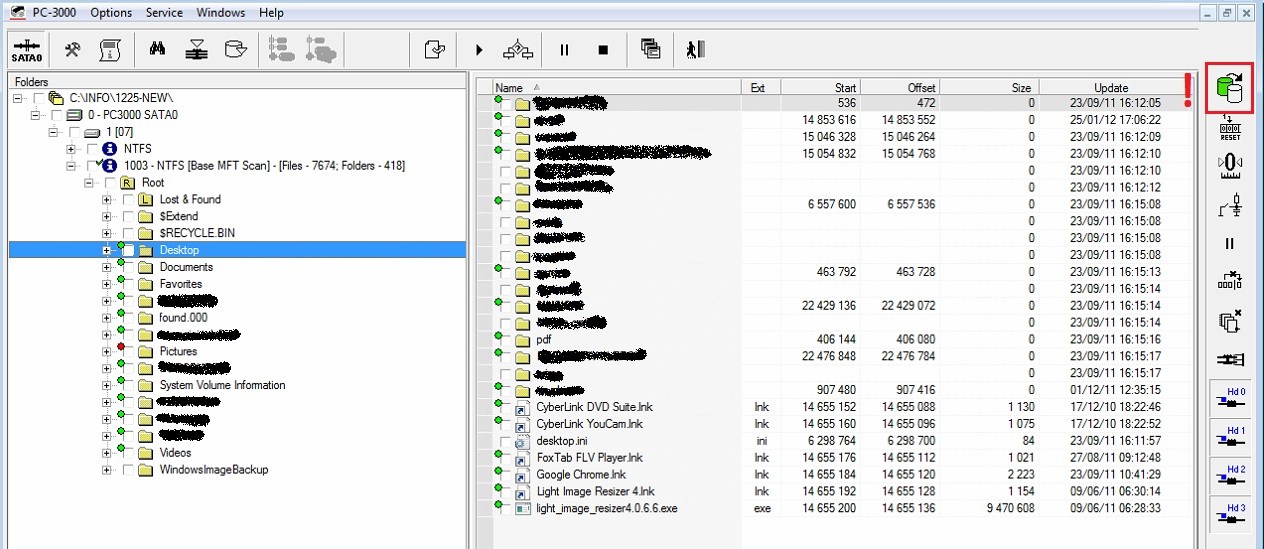Collapse the Root tree node
This screenshot has height=549, width=1264.
click(x=89, y=183)
